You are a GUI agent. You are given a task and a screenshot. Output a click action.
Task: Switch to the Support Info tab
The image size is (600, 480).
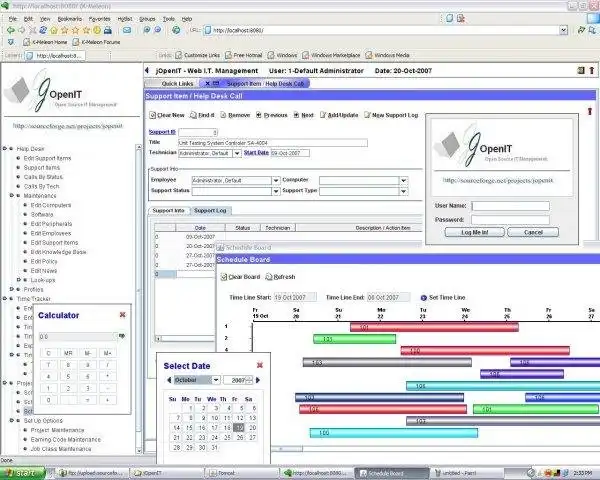click(168, 211)
